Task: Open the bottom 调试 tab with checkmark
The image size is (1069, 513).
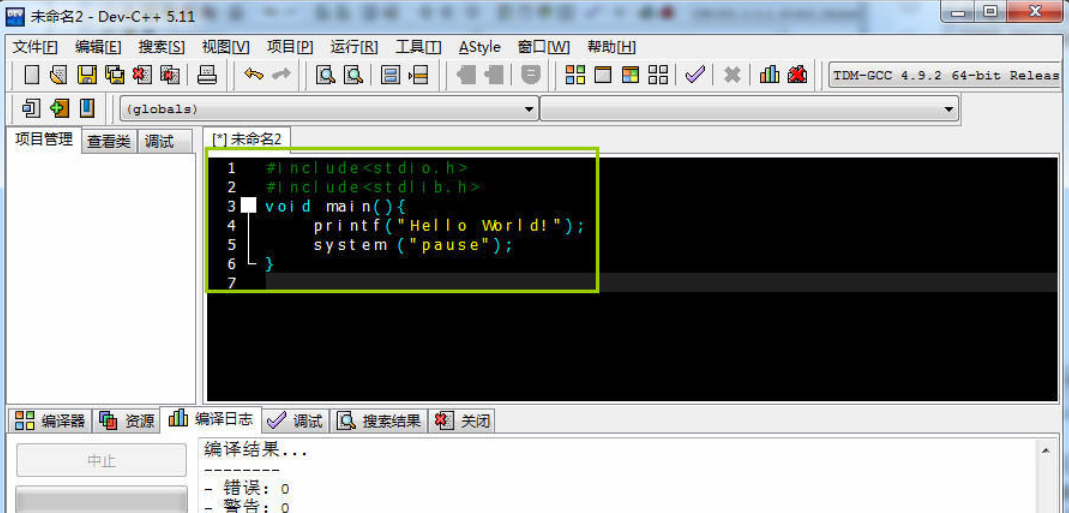Action: pyautogui.click(x=296, y=421)
